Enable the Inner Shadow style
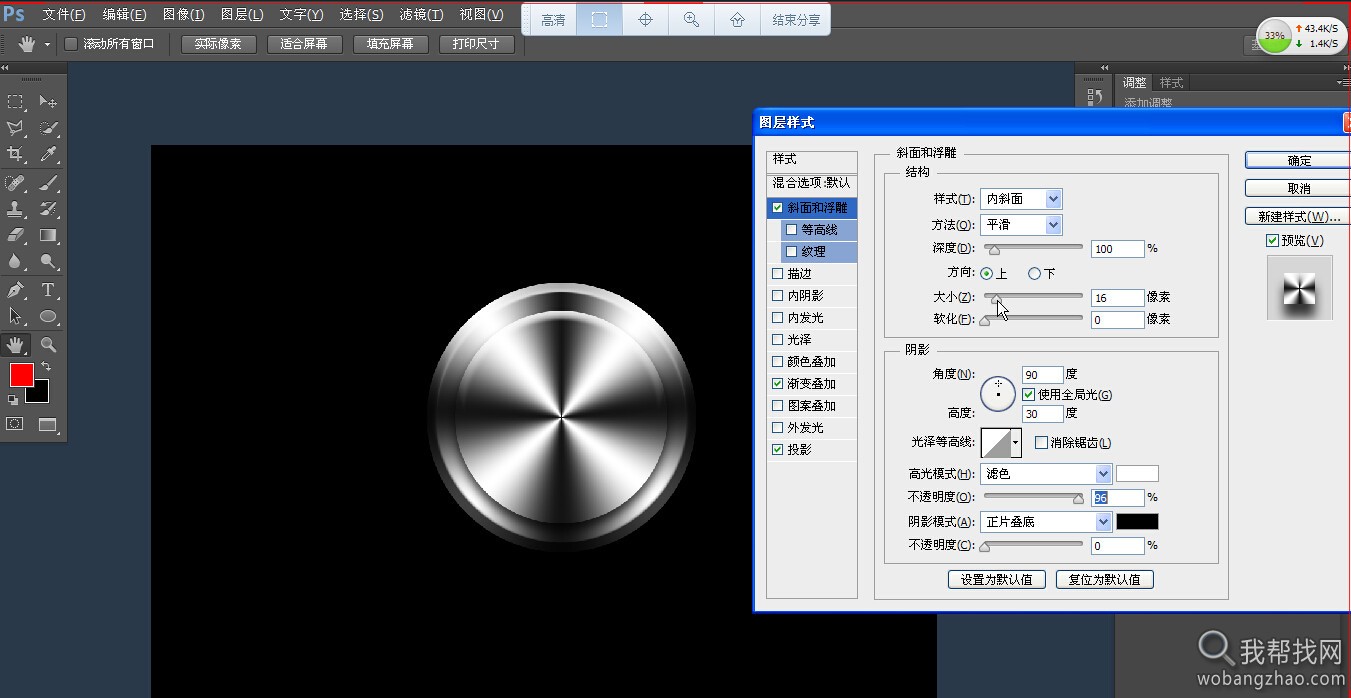Viewport: 1351px width, 698px height. [x=778, y=296]
